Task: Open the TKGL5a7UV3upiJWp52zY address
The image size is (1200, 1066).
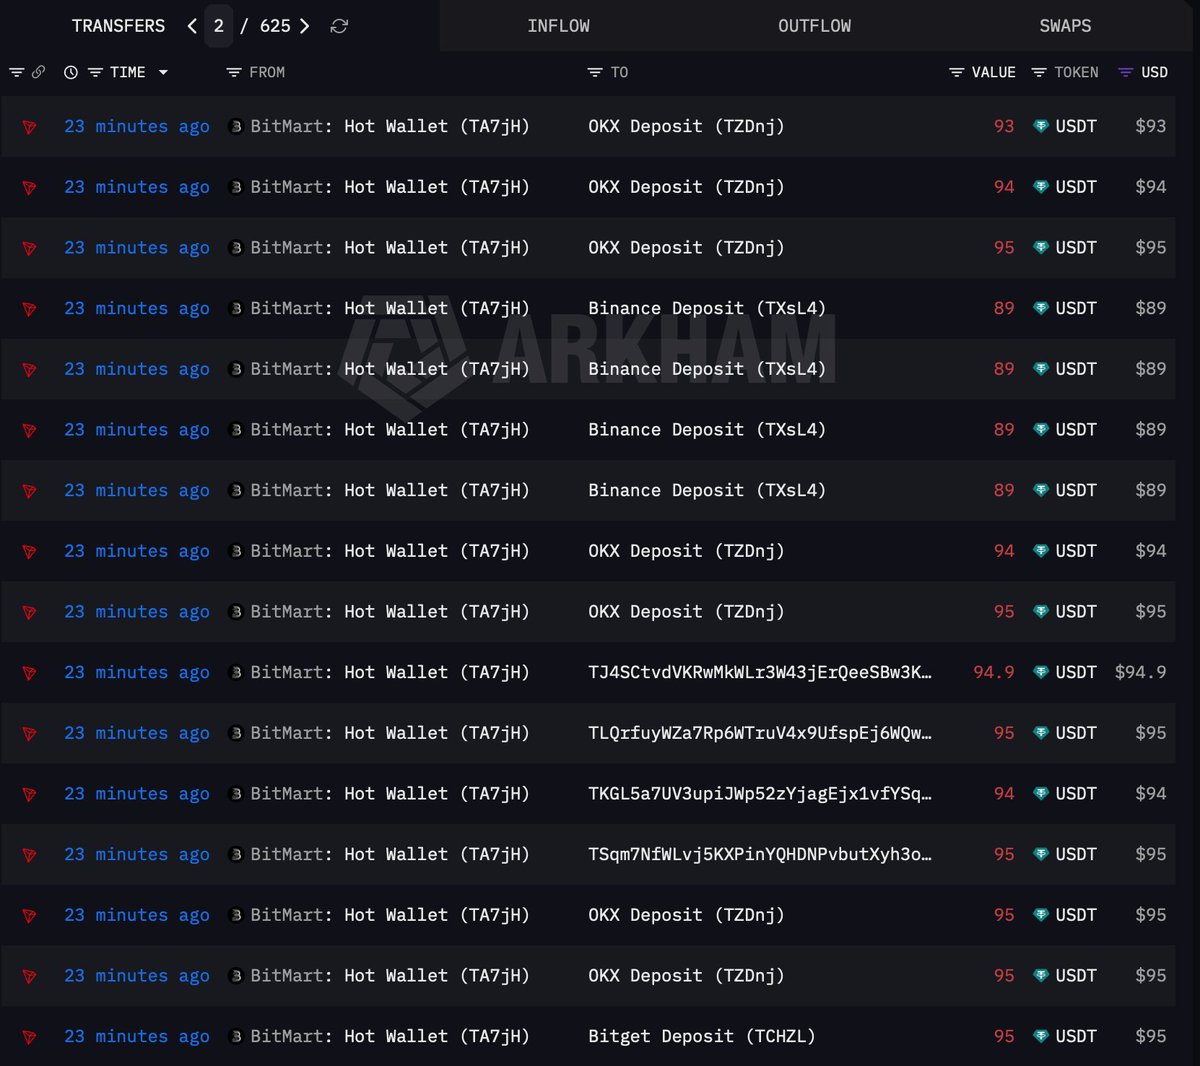Action: pyautogui.click(x=760, y=793)
